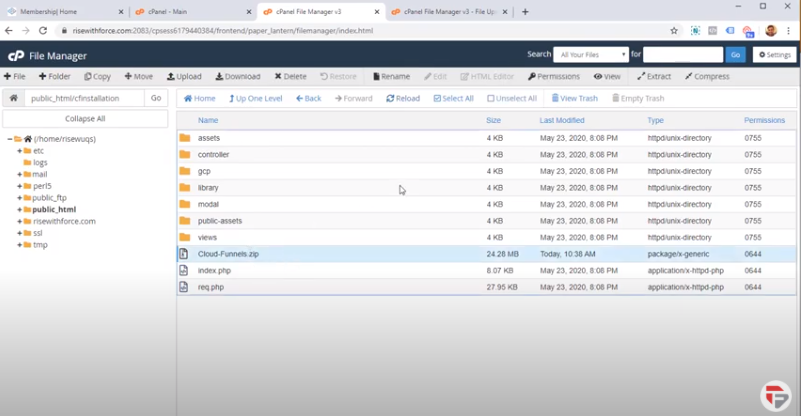The width and height of the screenshot is (801, 416).
Task: Open the All Your Files search dropdown
Action: (x=592, y=54)
